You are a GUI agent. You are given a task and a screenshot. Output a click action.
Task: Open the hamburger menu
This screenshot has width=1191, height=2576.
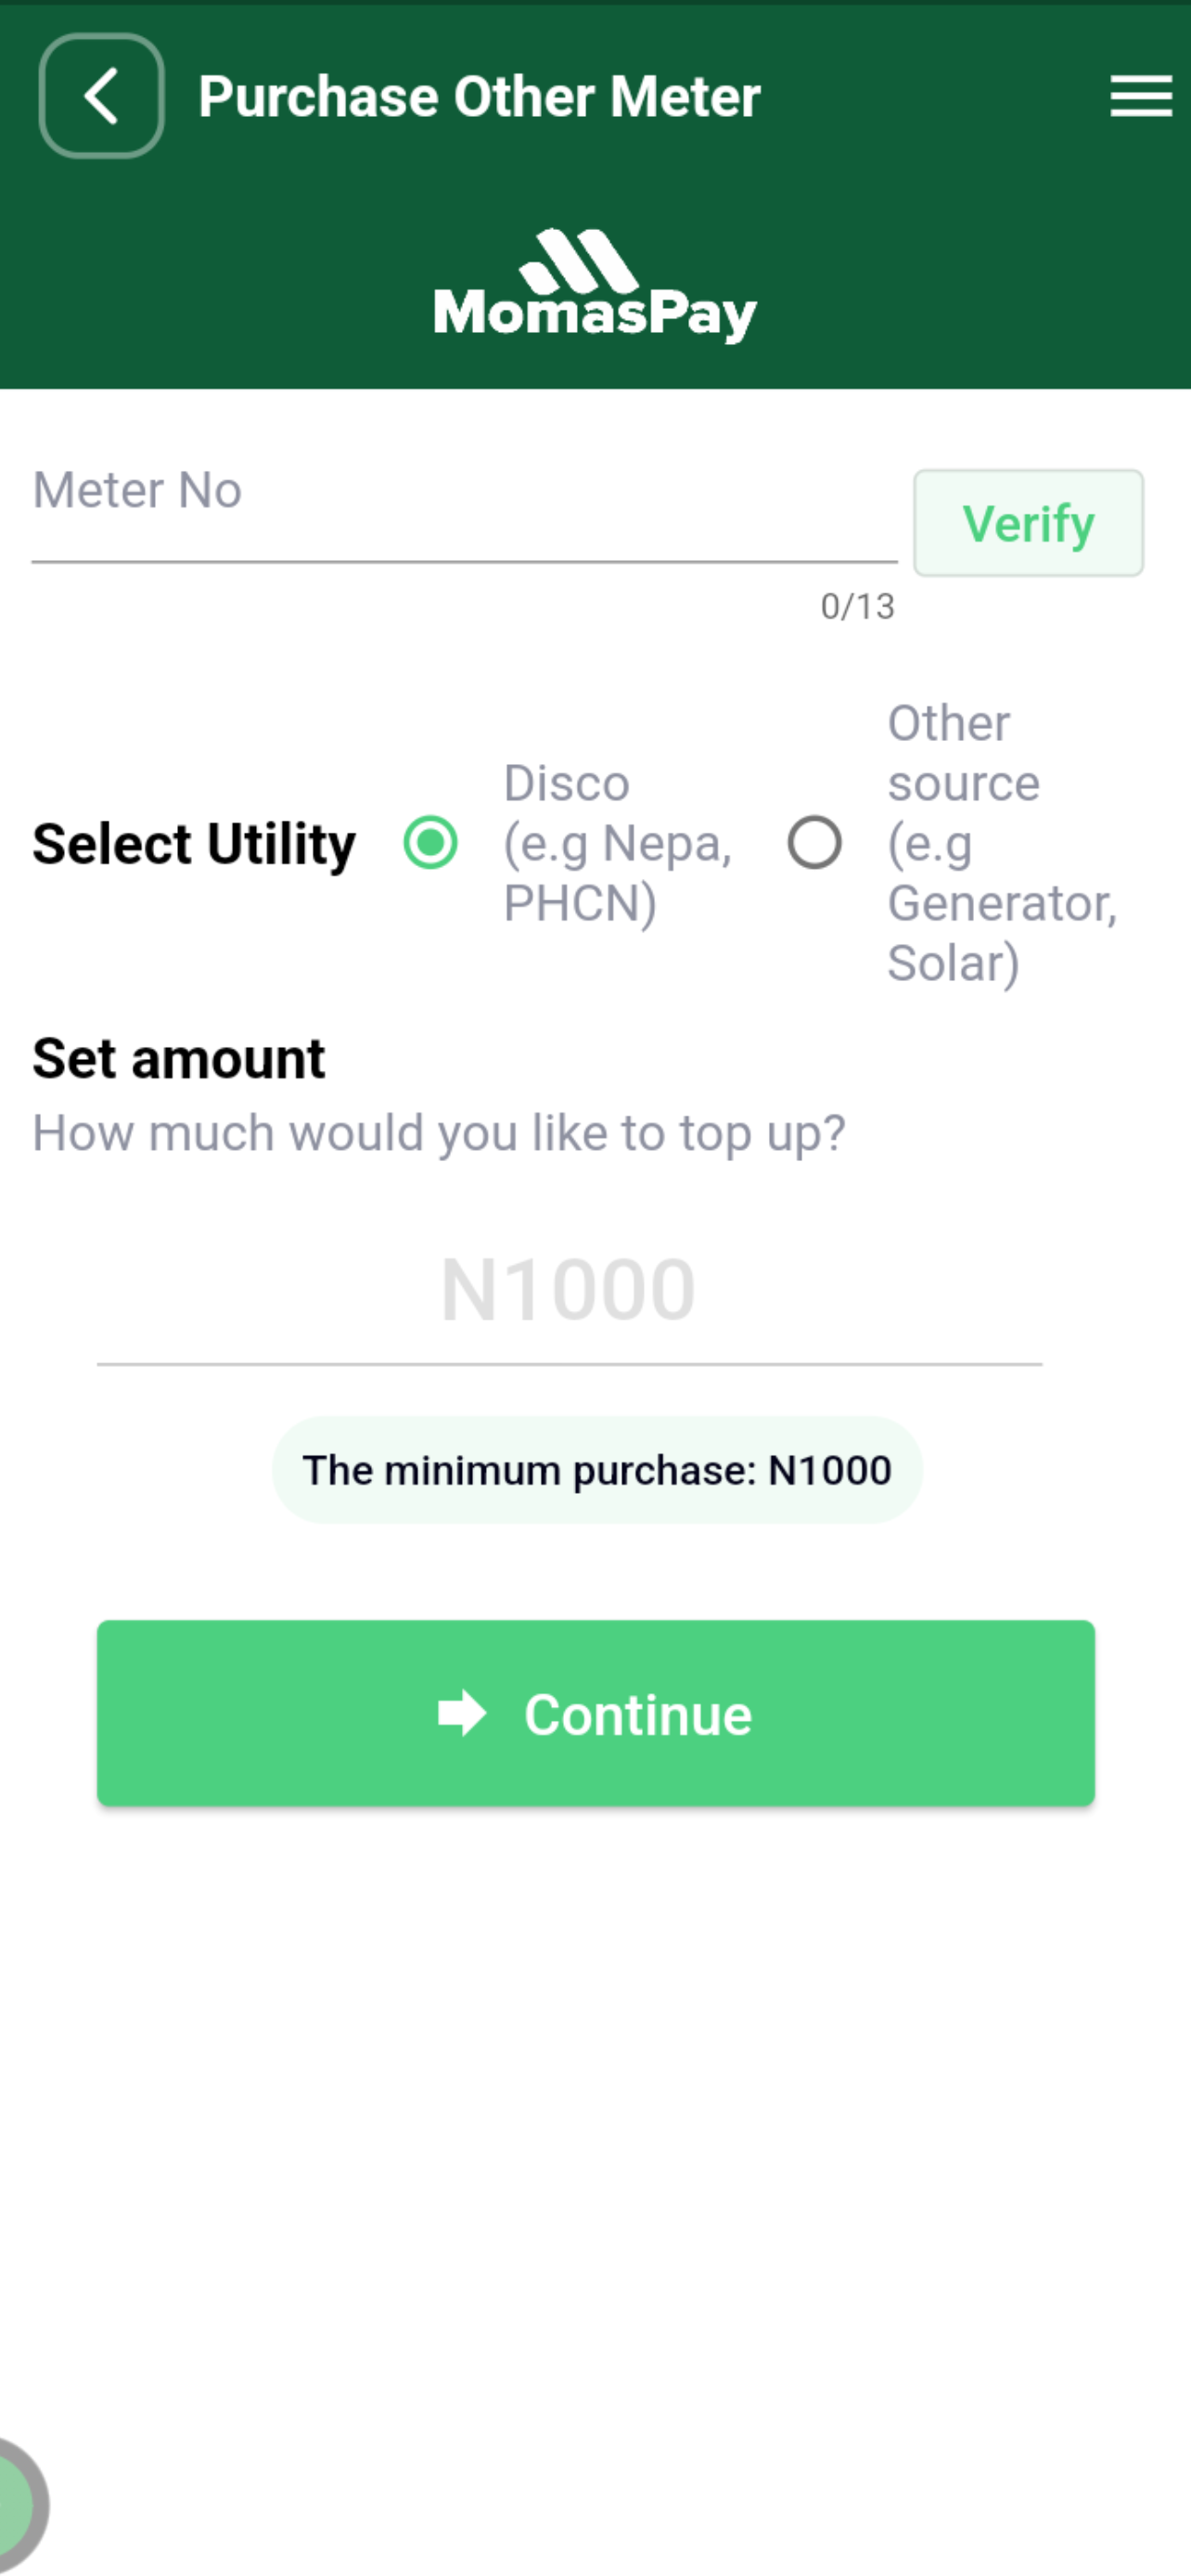(x=1141, y=96)
